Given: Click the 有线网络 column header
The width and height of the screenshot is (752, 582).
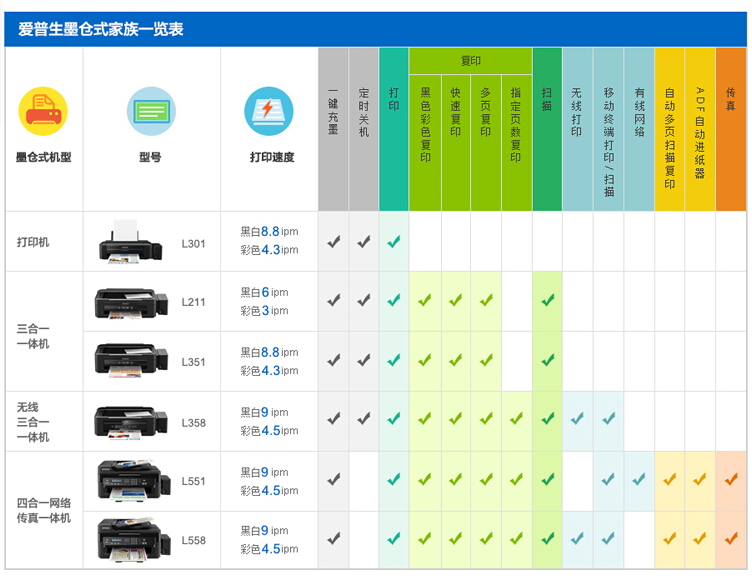Looking at the screenshot, I should (x=639, y=129).
